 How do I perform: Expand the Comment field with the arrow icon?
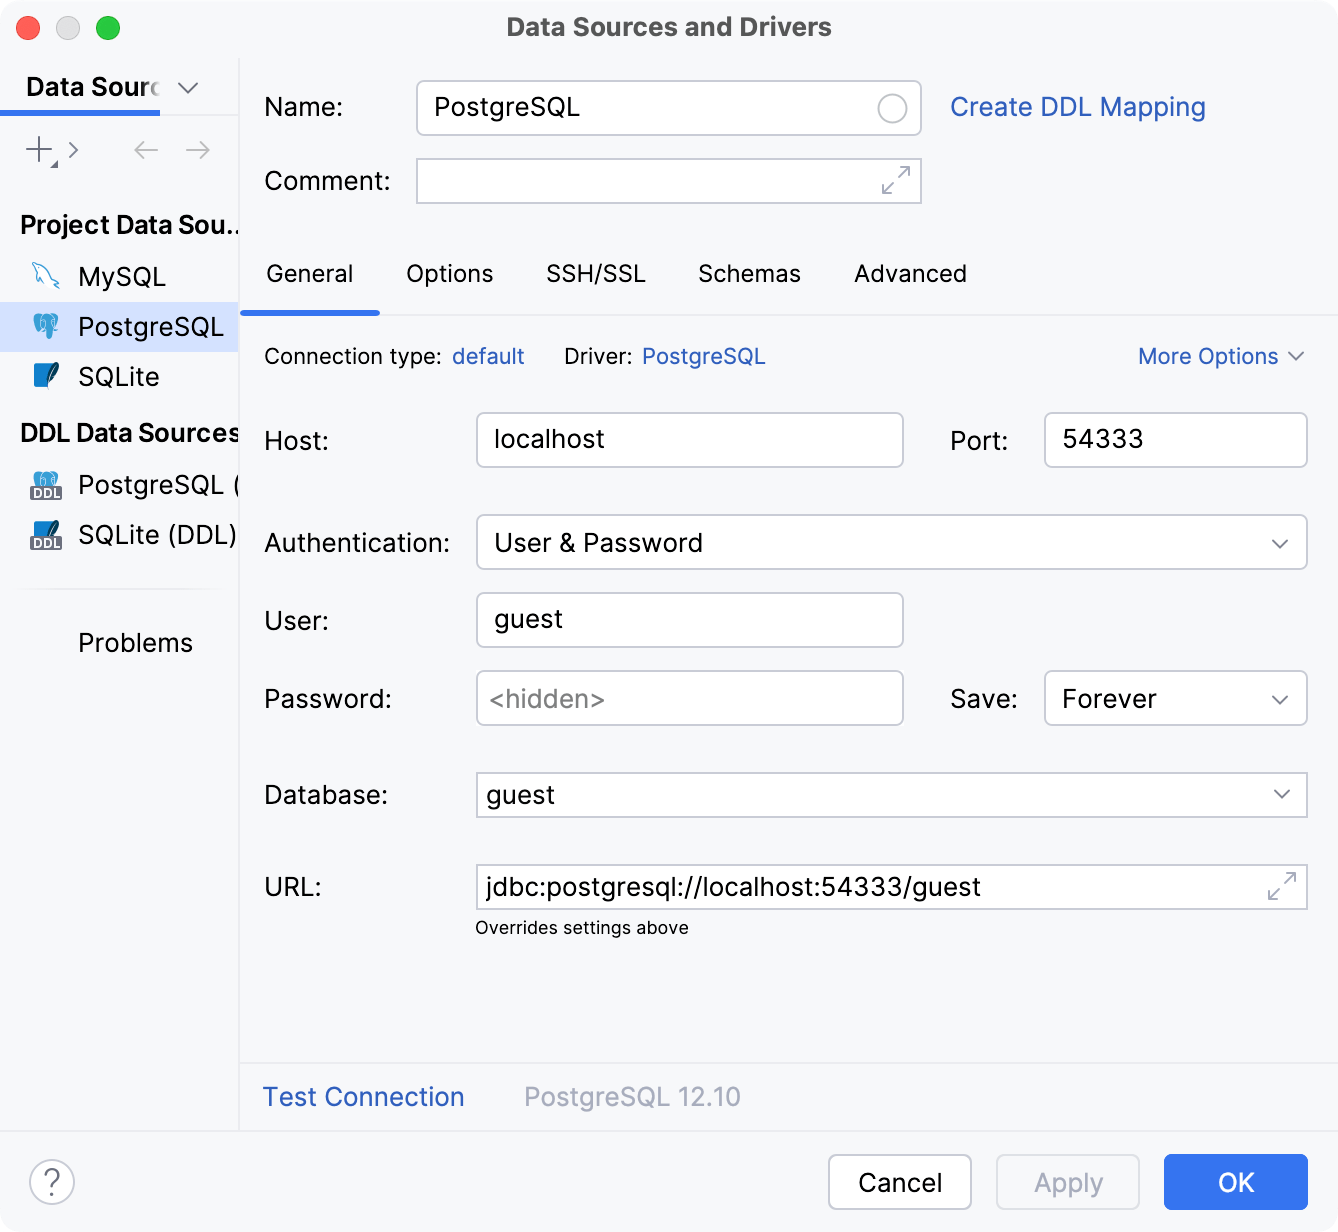(896, 181)
